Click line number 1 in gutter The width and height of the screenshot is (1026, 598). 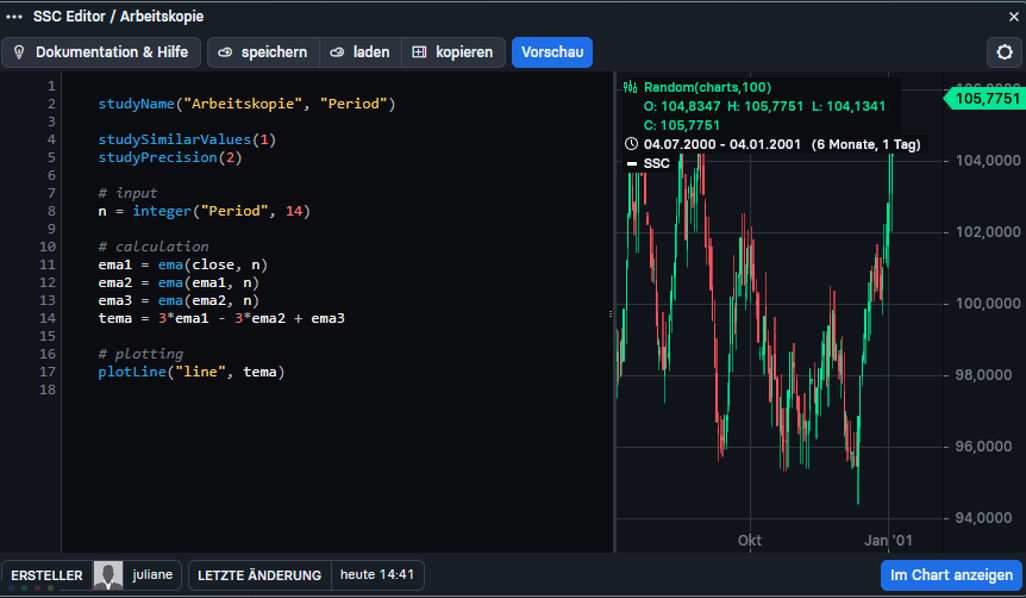pyautogui.click(x=51, y=86)
